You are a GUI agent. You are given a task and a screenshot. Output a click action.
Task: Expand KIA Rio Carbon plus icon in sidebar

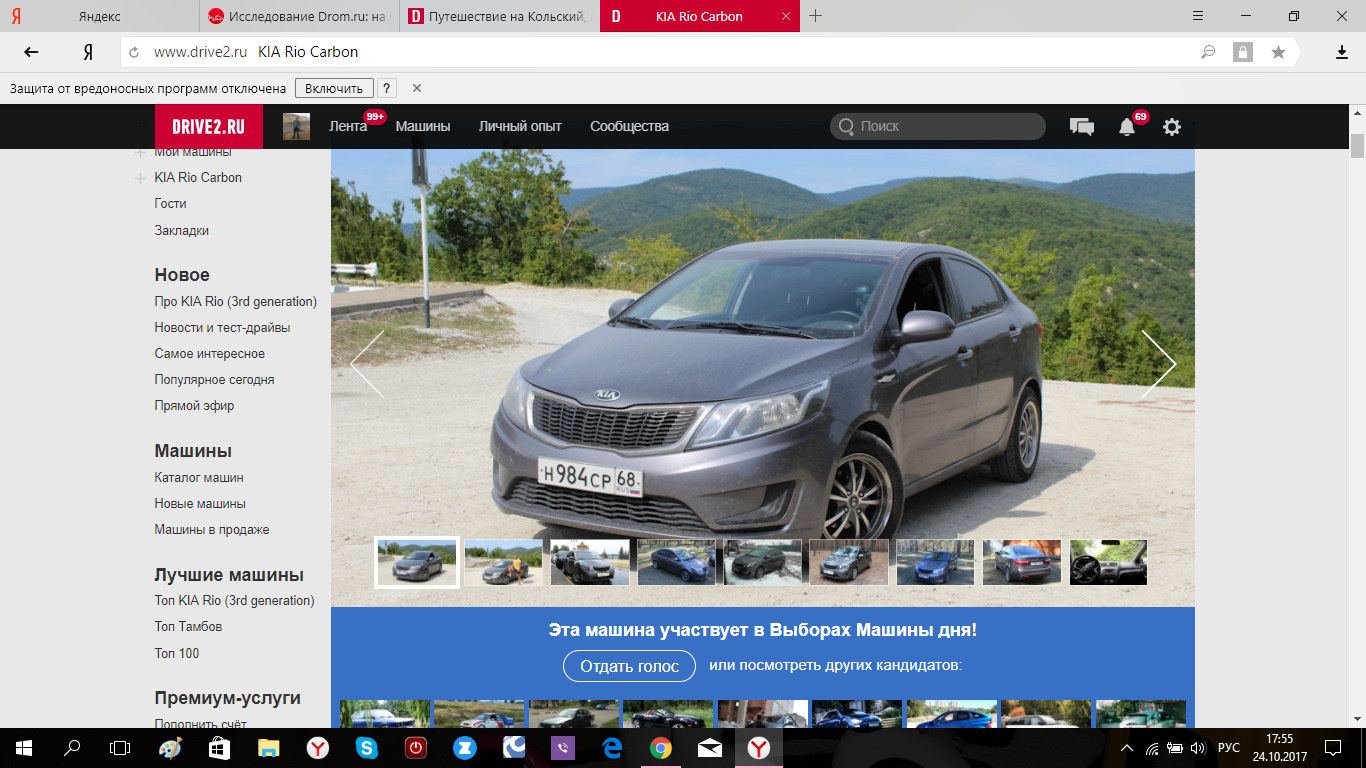tap(140, 178)
